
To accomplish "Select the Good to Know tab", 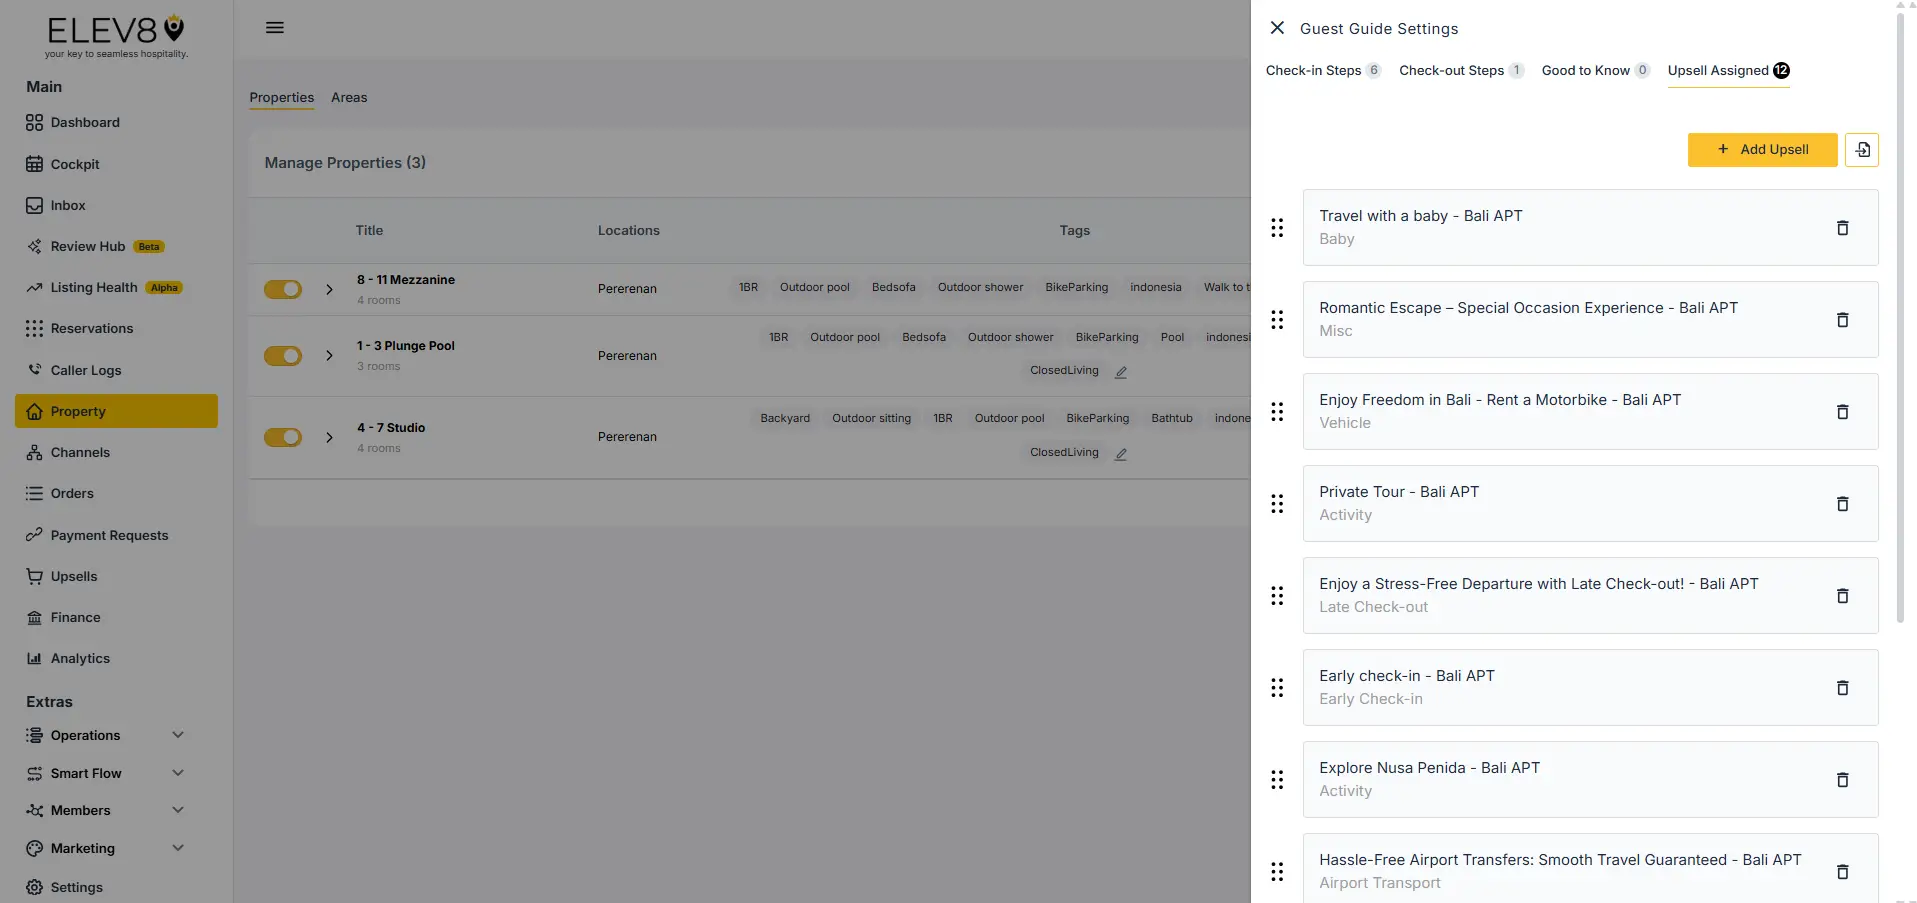I will (1595, 71).
